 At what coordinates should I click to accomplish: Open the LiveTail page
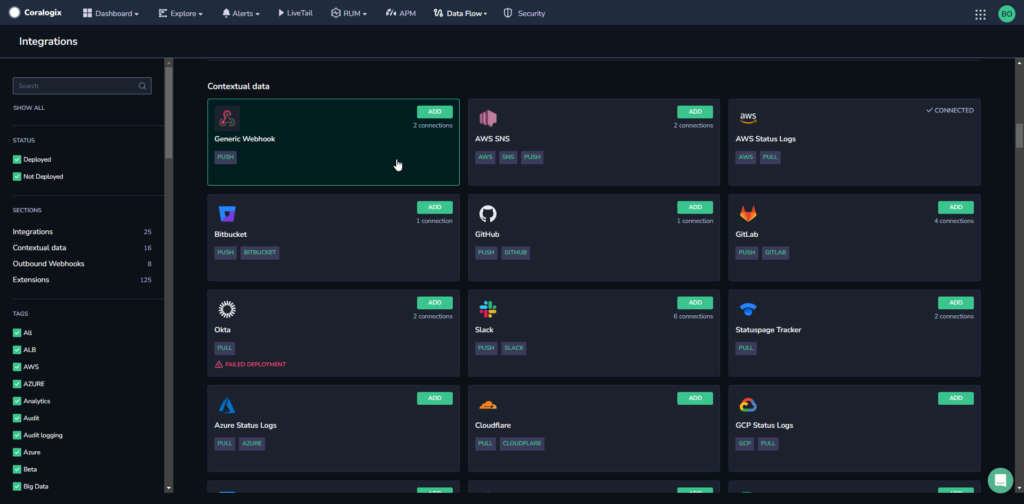[x=295, y=13]
